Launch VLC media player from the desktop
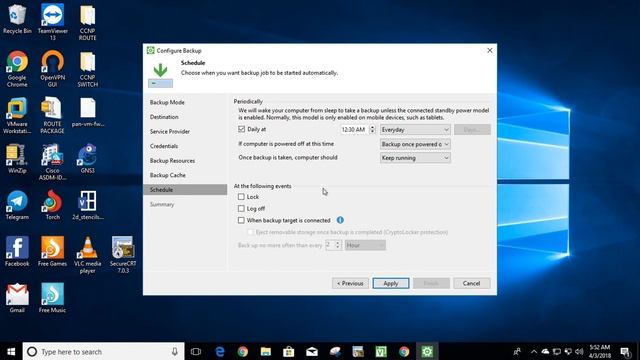 87,255
